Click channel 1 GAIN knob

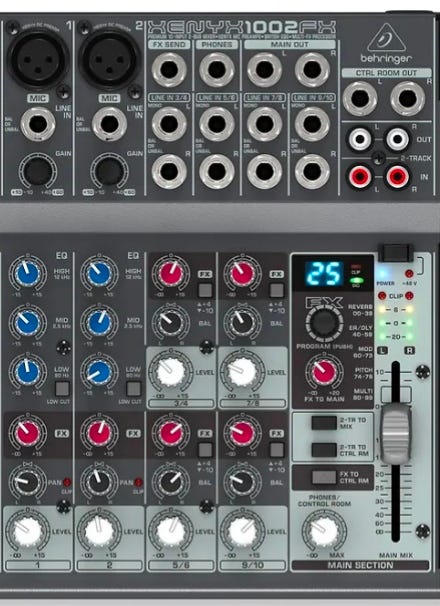38,171
